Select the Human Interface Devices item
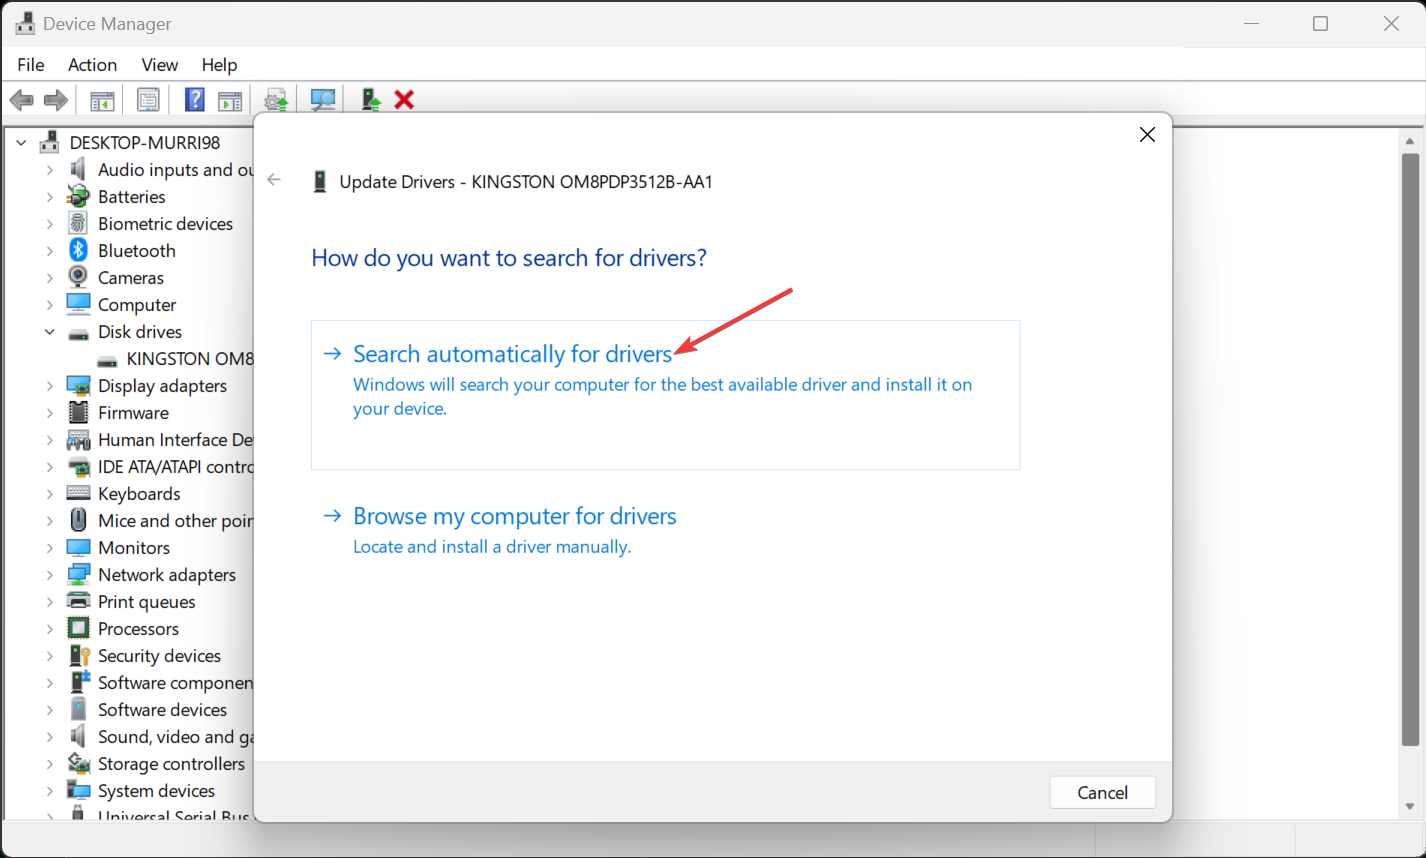Image resolution: width=1426 pixels, height=858 pixels. [175, 440]
